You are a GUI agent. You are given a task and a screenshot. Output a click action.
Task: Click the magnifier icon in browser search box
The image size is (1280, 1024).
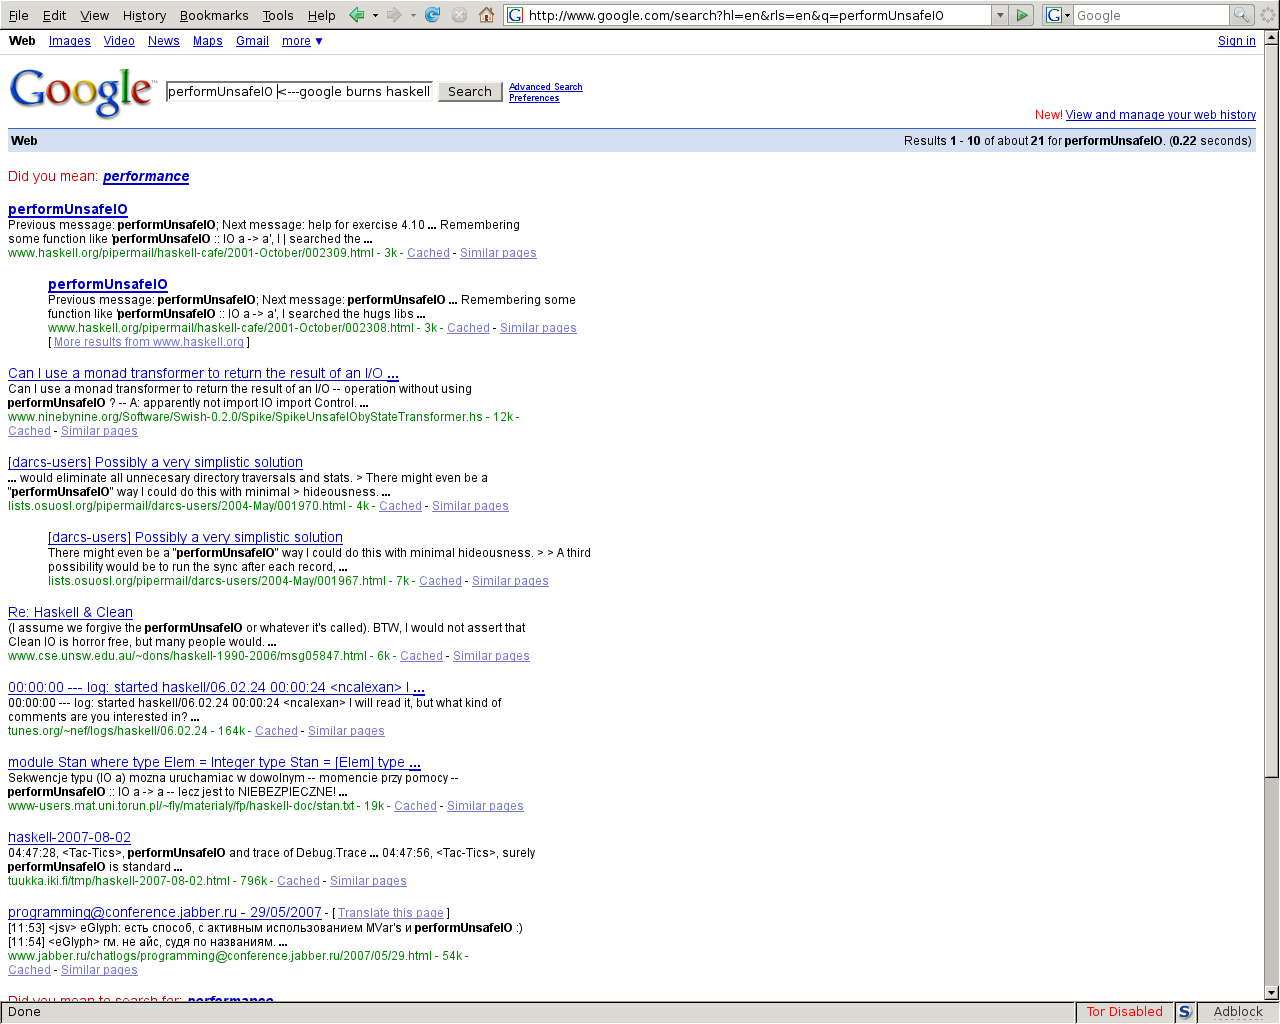tap(1241, 15)
